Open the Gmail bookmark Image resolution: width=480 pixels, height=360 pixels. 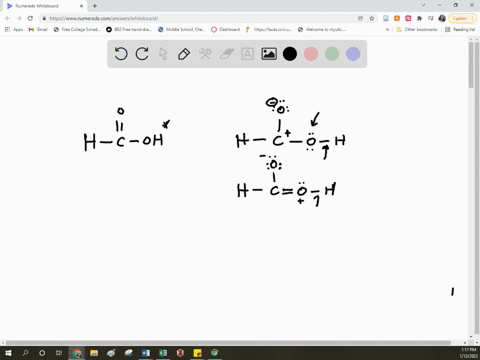click(x=38, y=29)
